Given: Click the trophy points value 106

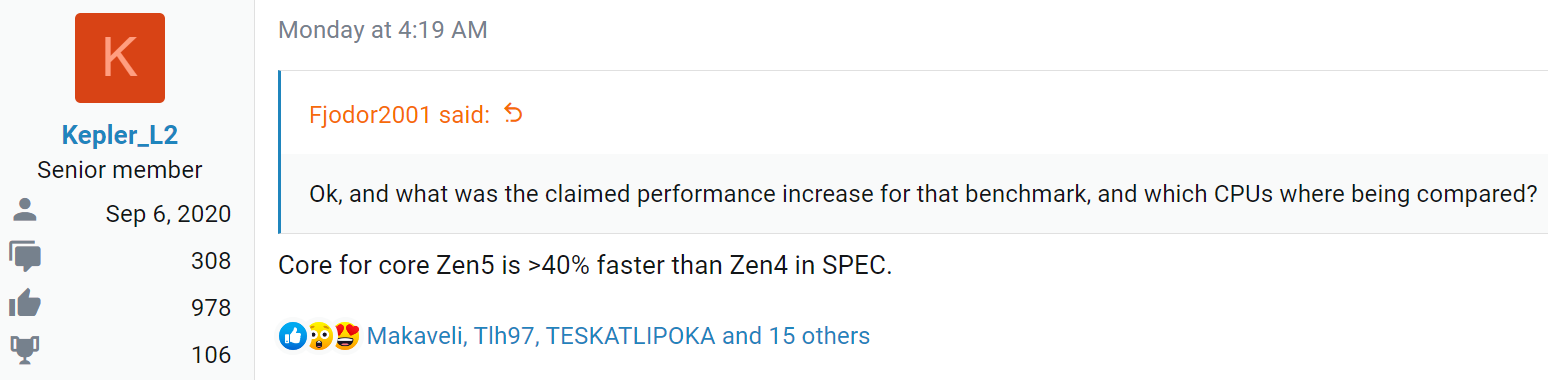Looking at the screenshot, I should tap(211, 355).
